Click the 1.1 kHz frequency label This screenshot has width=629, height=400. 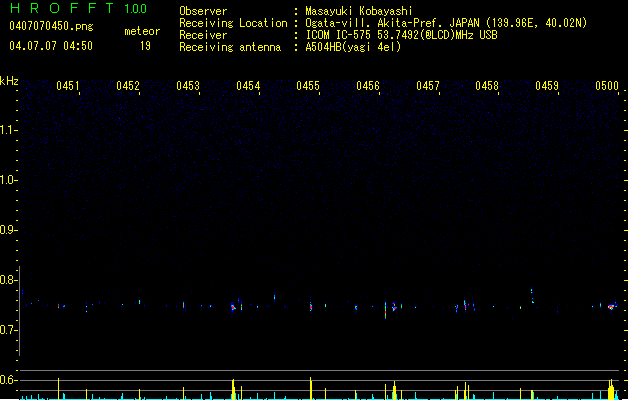(7, 130)
